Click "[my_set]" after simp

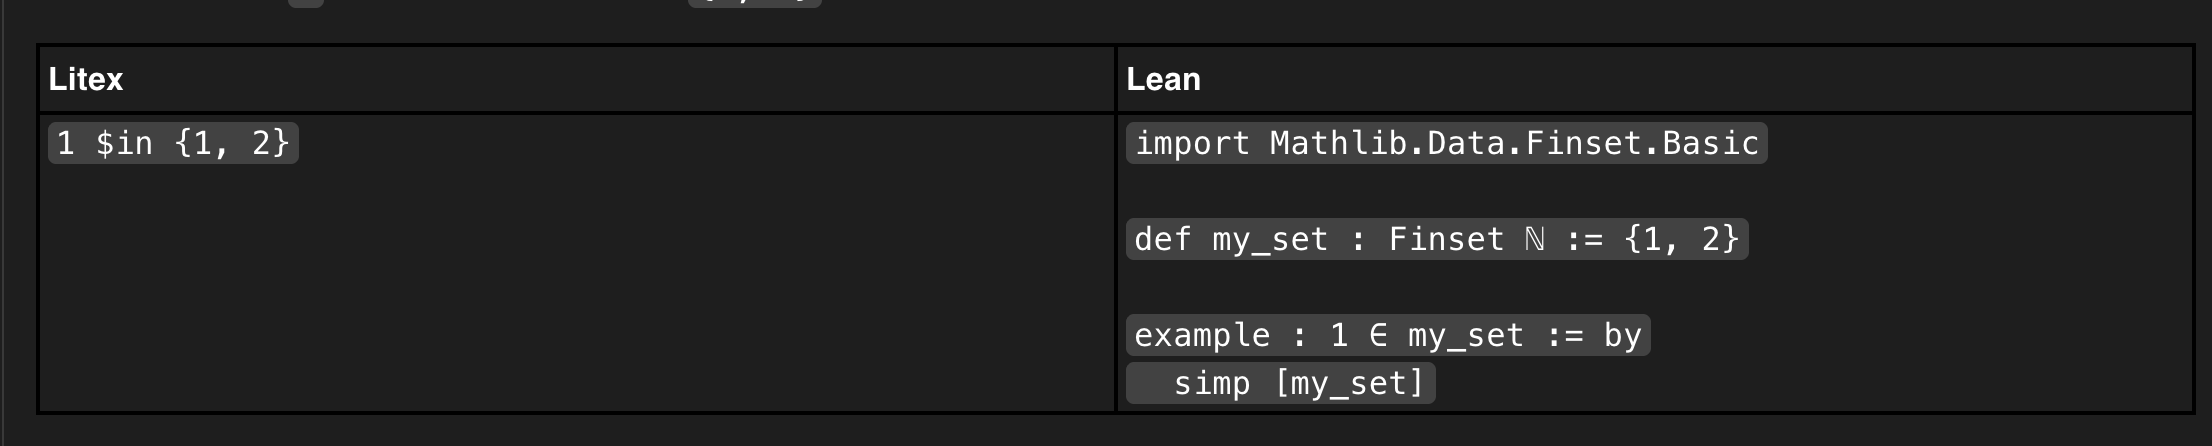pyautogui.click(x=1349, y=383)
